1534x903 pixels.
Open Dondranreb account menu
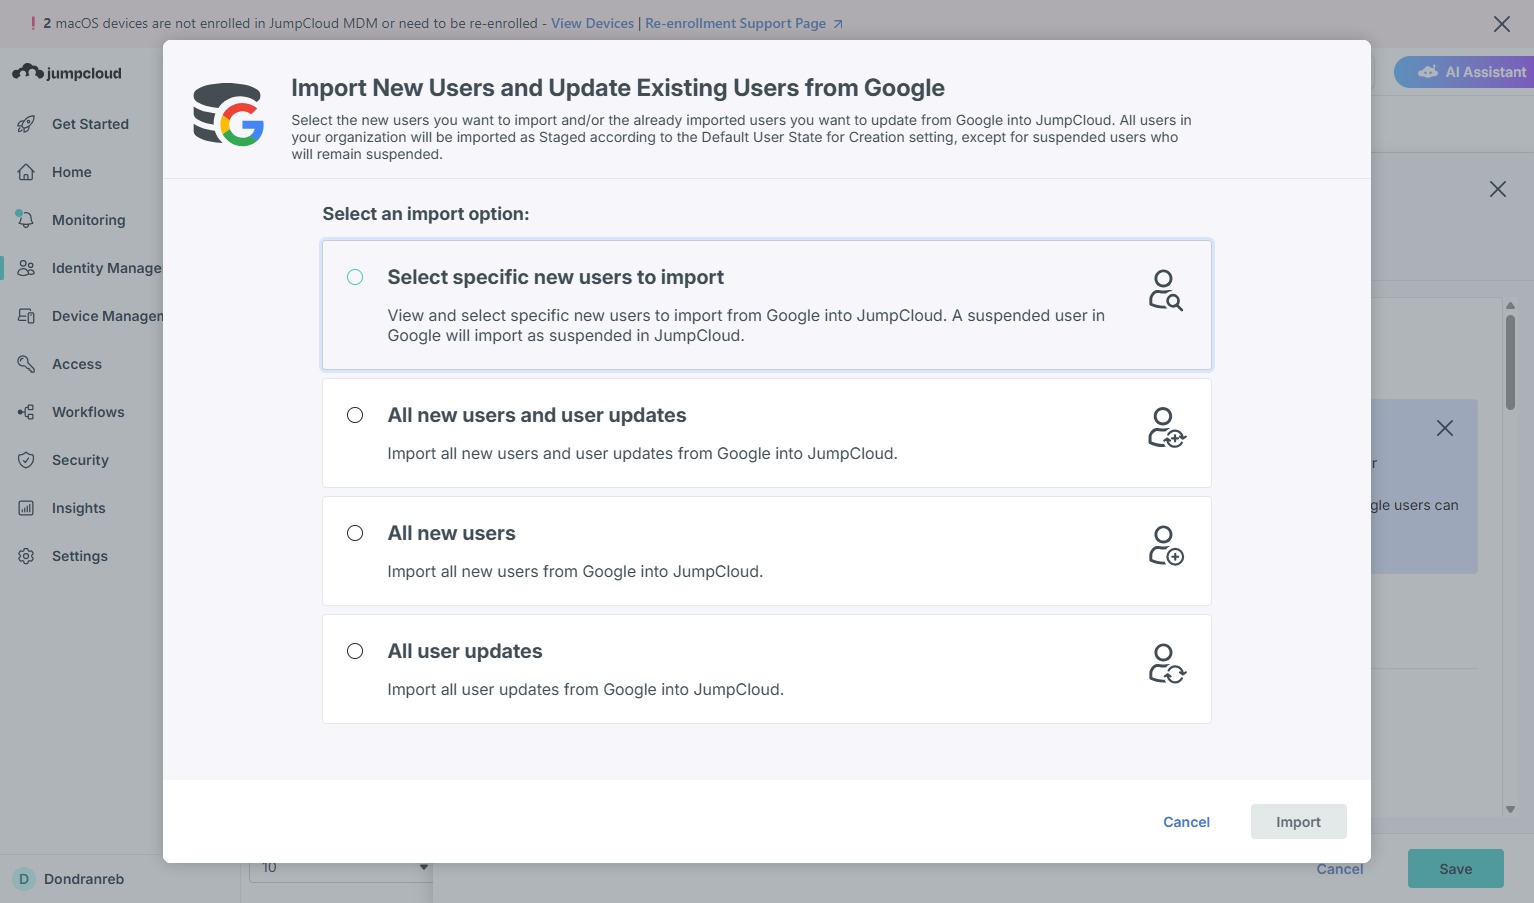[x=84, y=879]
